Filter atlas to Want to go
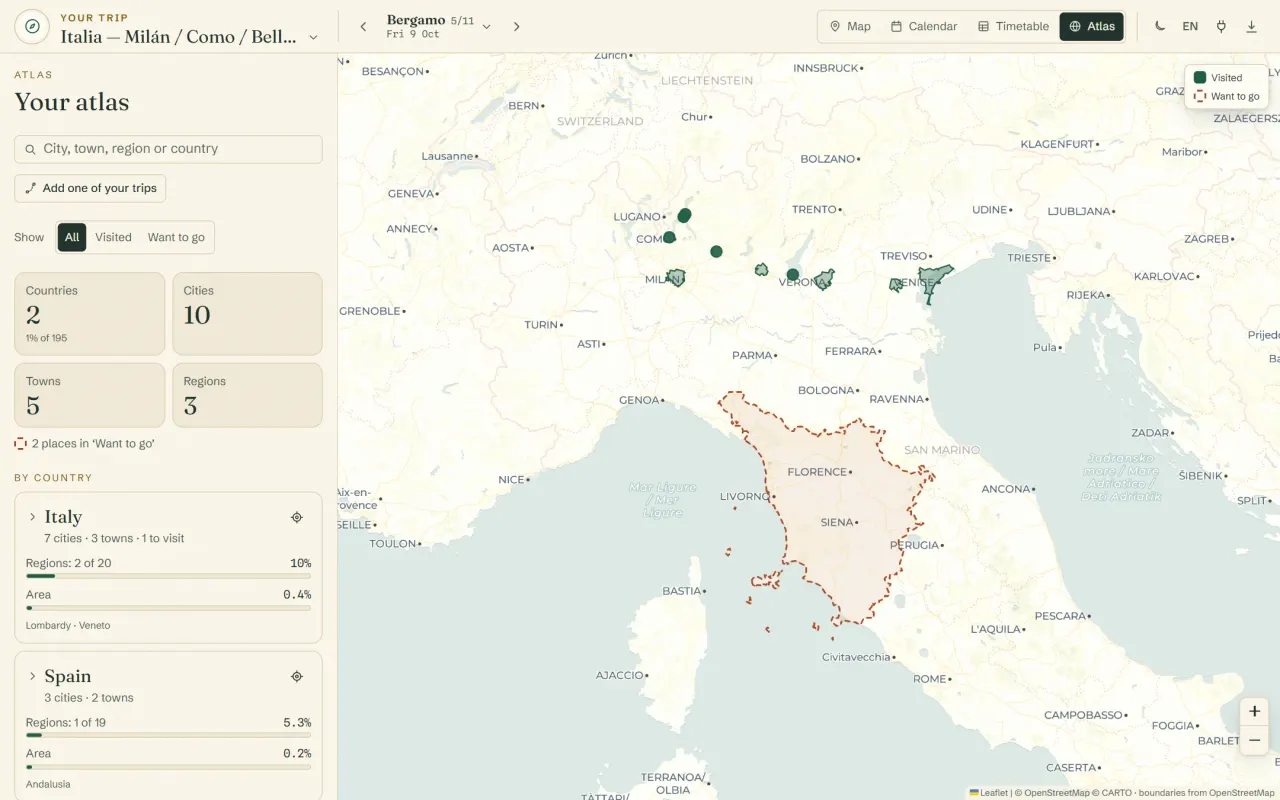Image resolution: width=1280 pixels, height=800 pixels. (x=176, y=237)
